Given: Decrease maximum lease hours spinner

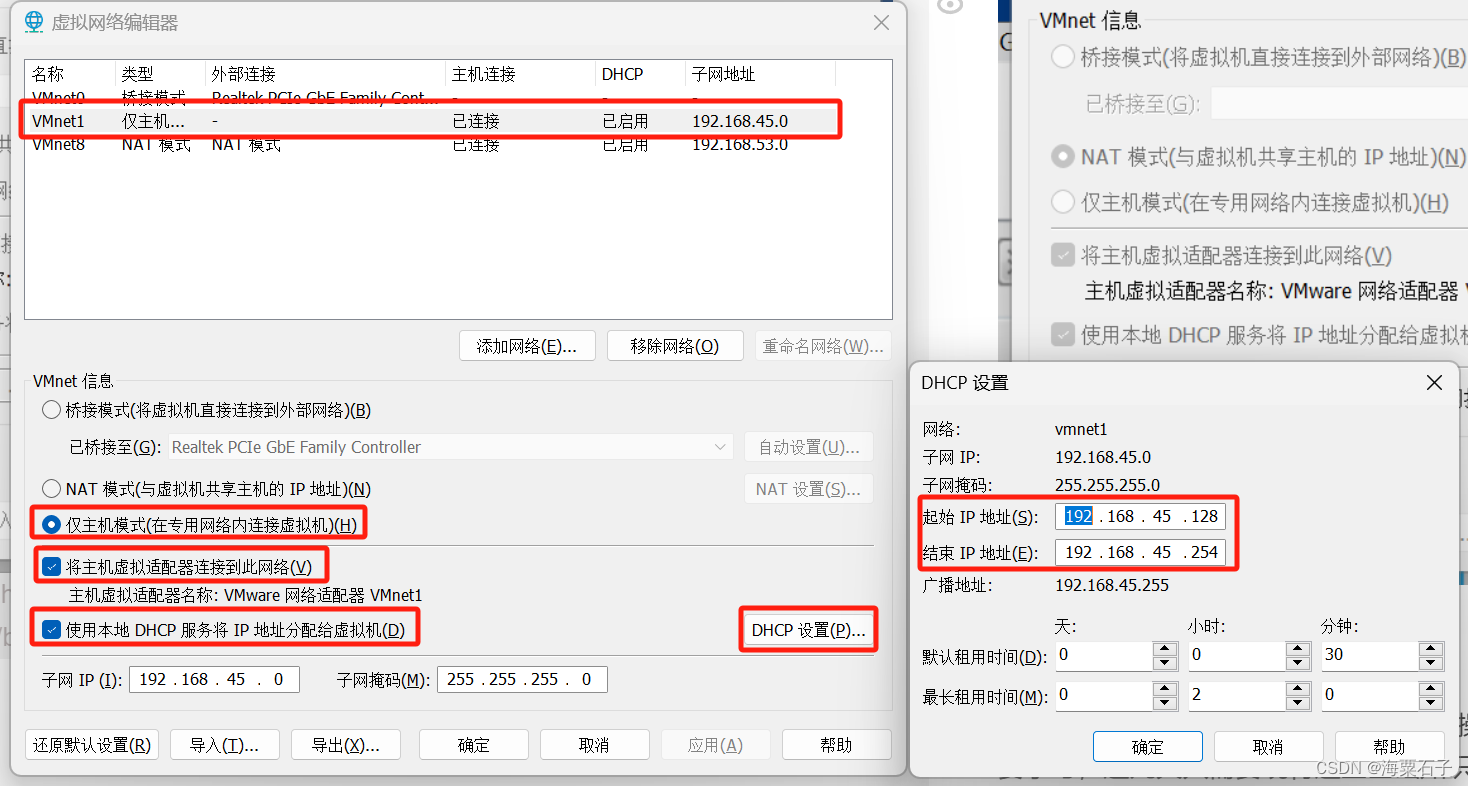Looking at the screenshot, I should [1298, 702].
